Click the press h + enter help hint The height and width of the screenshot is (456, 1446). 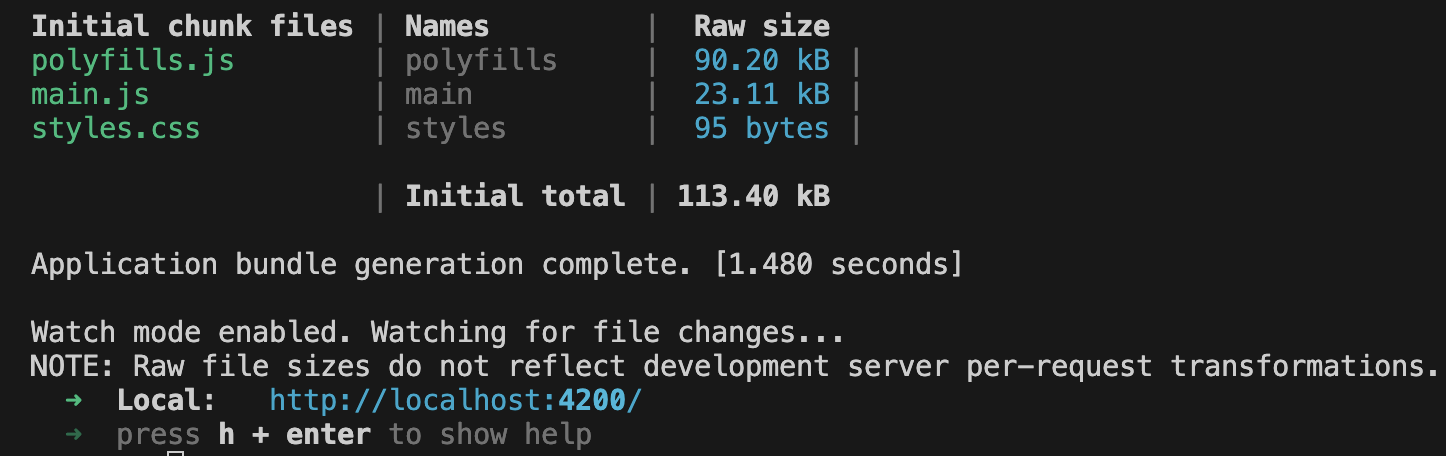354,436
